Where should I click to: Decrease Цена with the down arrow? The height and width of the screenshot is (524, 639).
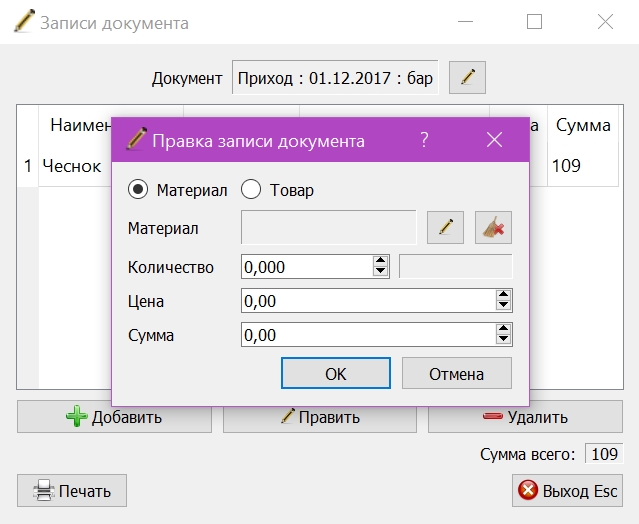point(504,306)
